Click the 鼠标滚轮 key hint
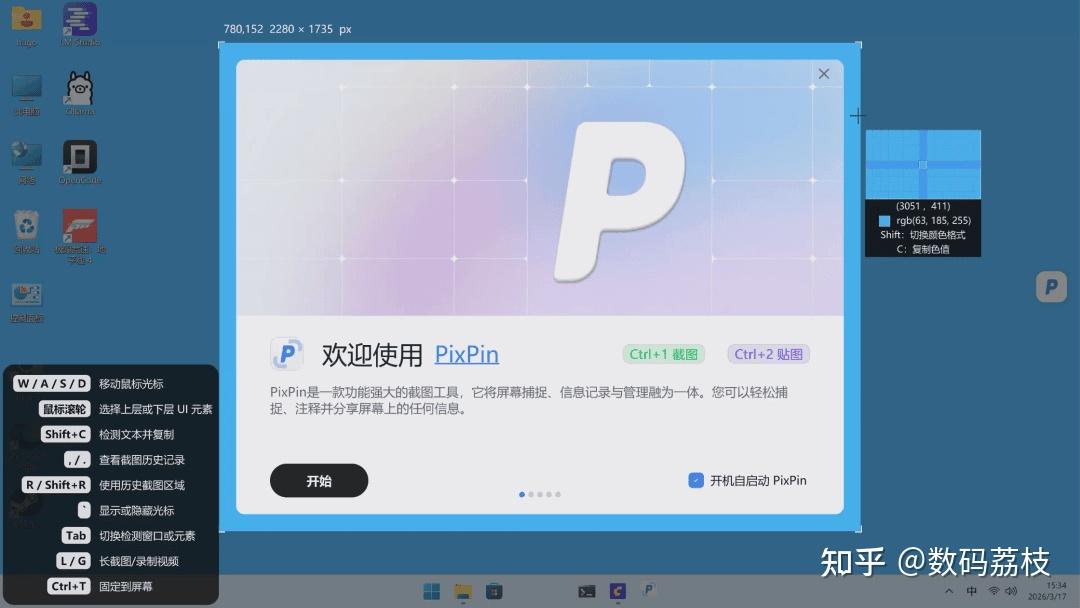This screenshot has width=1080, height=608. point(65,409)
